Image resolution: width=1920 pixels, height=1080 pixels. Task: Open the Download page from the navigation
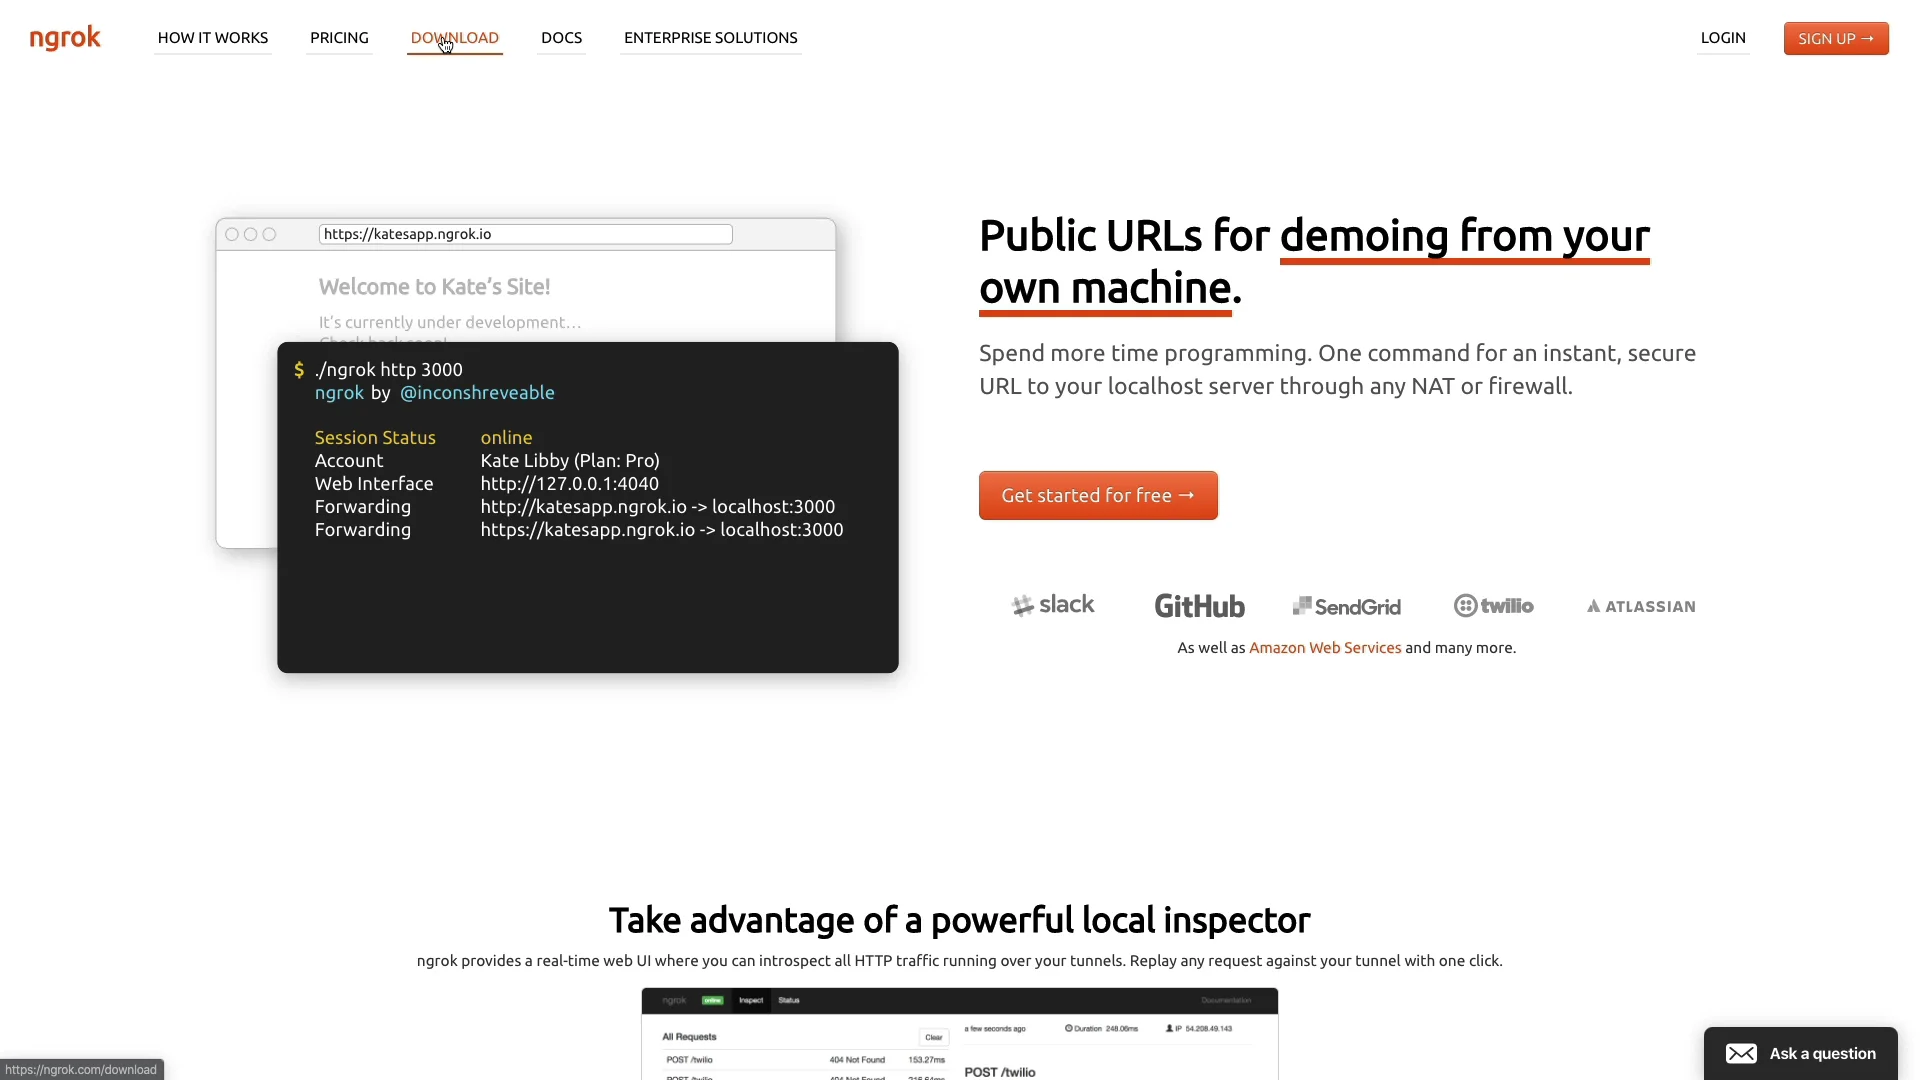tap(455, 38)
